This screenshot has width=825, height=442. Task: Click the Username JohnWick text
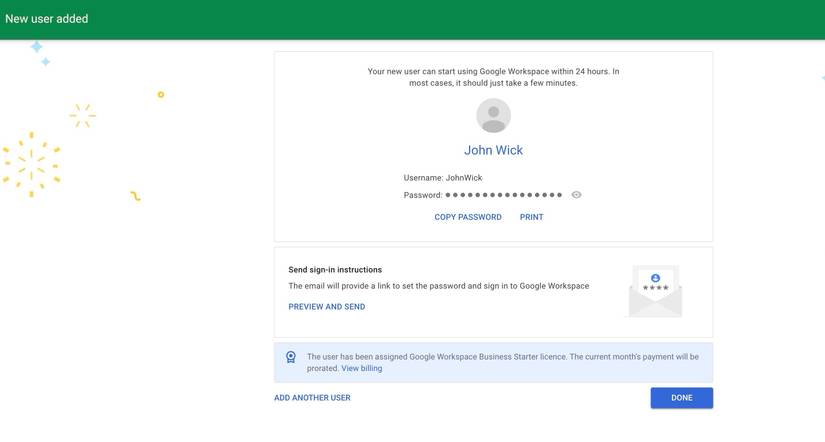click(x=443, y=178)
